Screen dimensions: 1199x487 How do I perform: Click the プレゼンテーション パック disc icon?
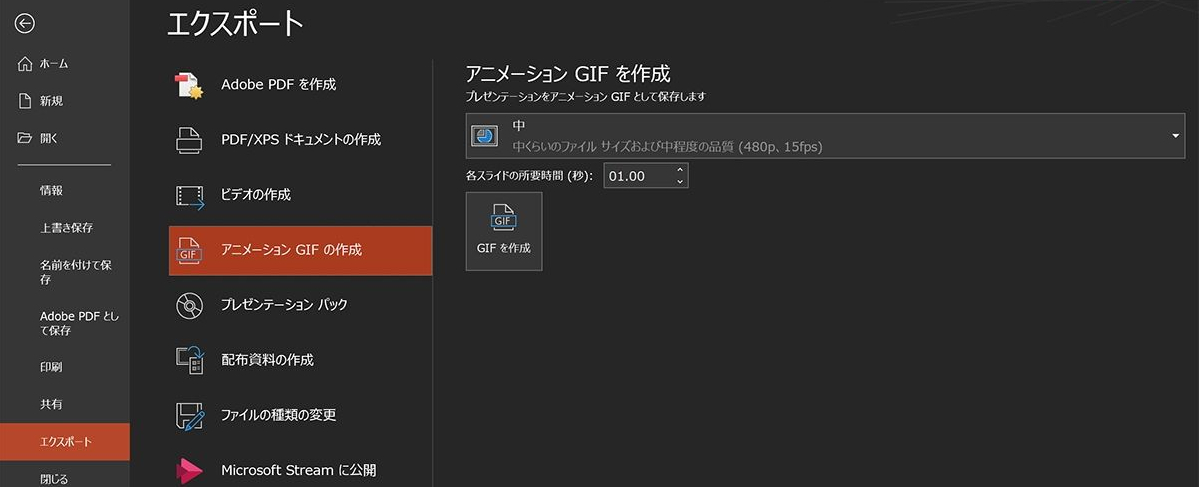[x=188, y=306]
